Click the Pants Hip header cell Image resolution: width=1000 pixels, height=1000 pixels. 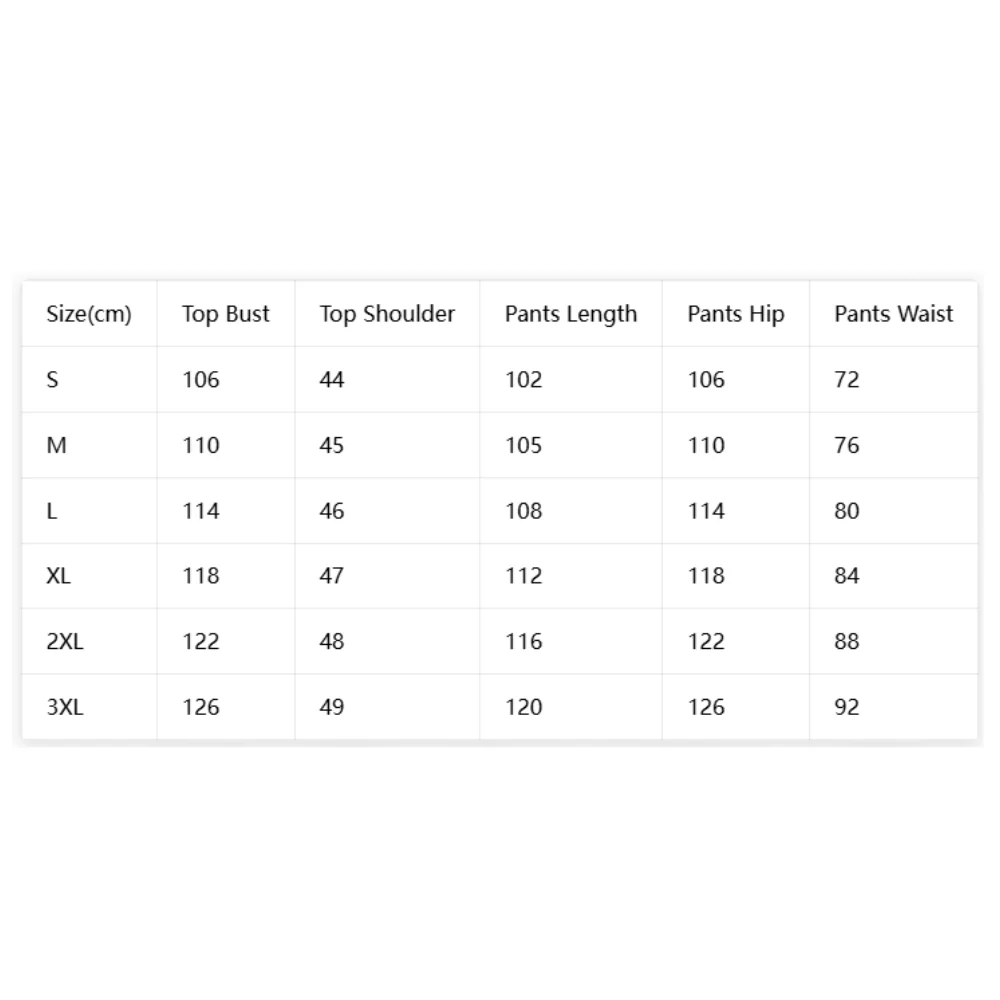(x=735, y=314)
